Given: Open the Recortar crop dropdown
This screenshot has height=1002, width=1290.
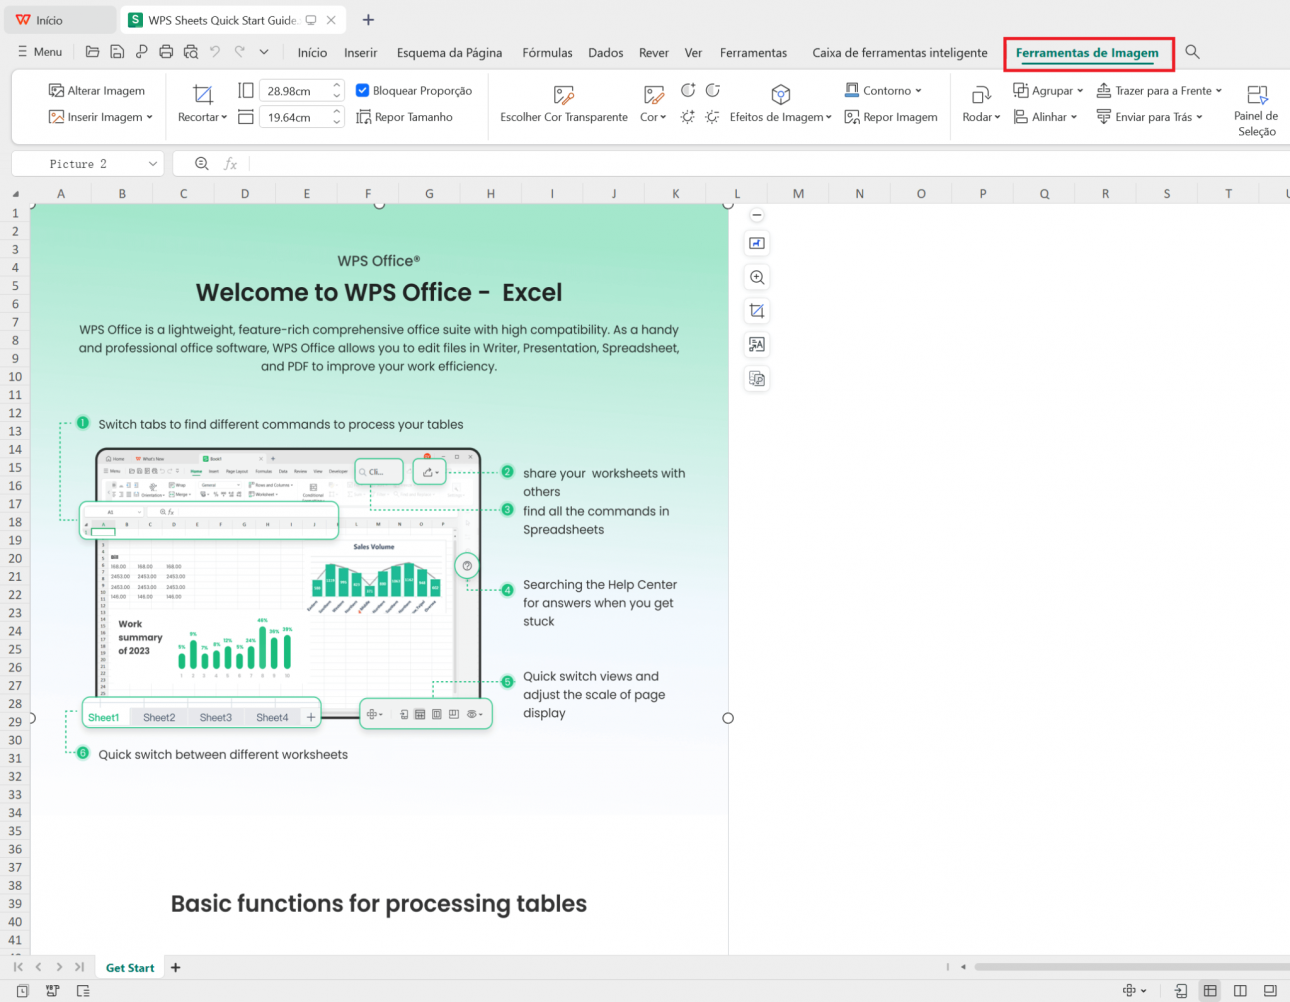Looking at the screenshot, I should click(202, 104).
